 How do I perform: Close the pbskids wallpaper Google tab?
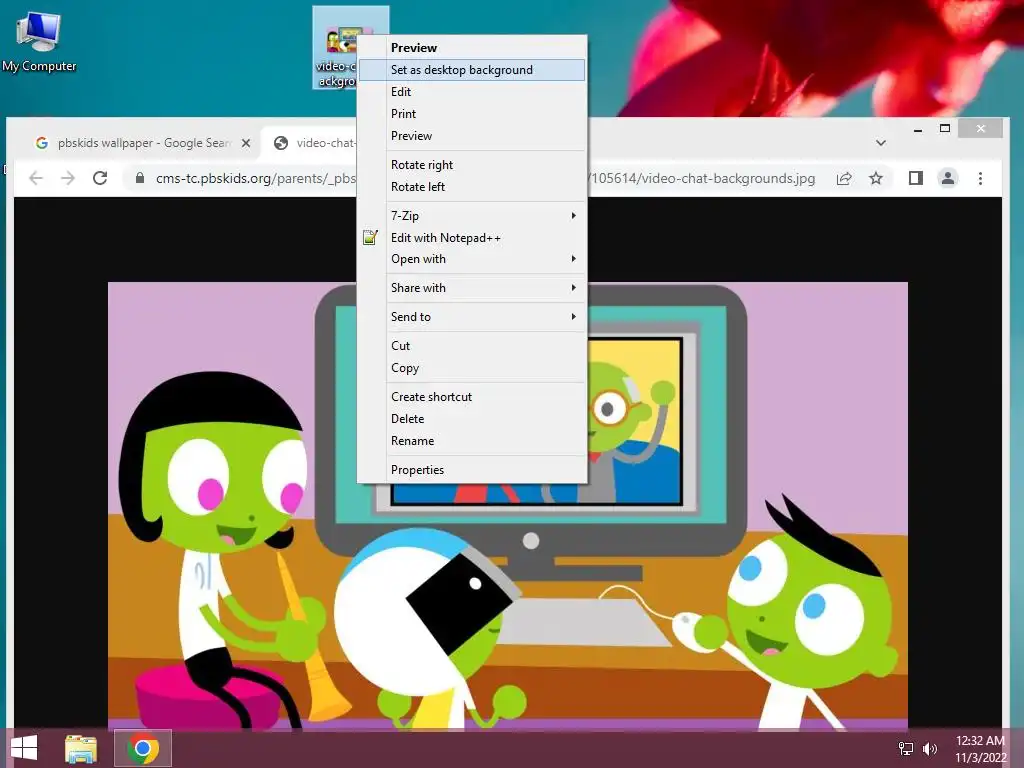coord(246,143)
